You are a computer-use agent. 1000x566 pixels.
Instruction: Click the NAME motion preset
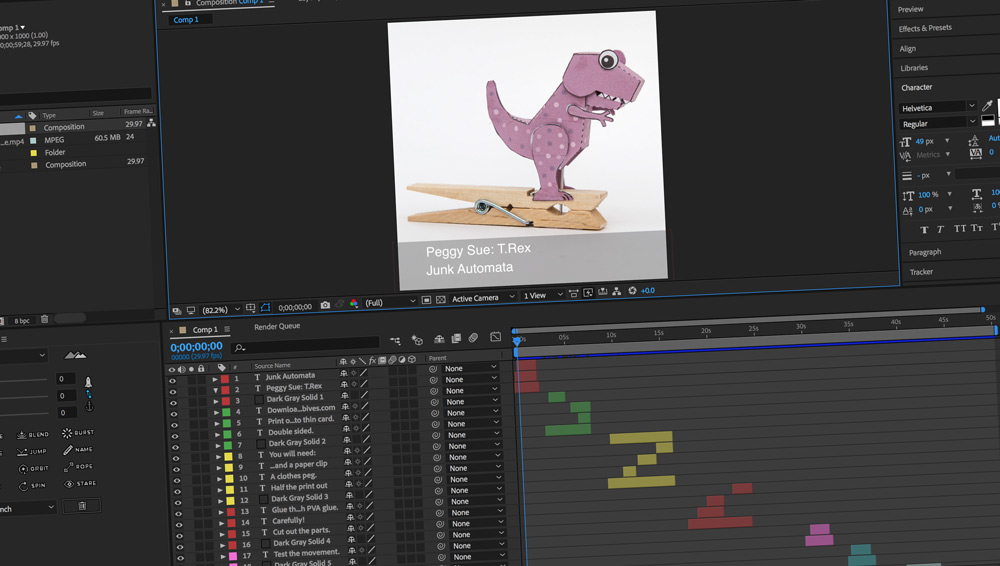click(x=77, y=450)
